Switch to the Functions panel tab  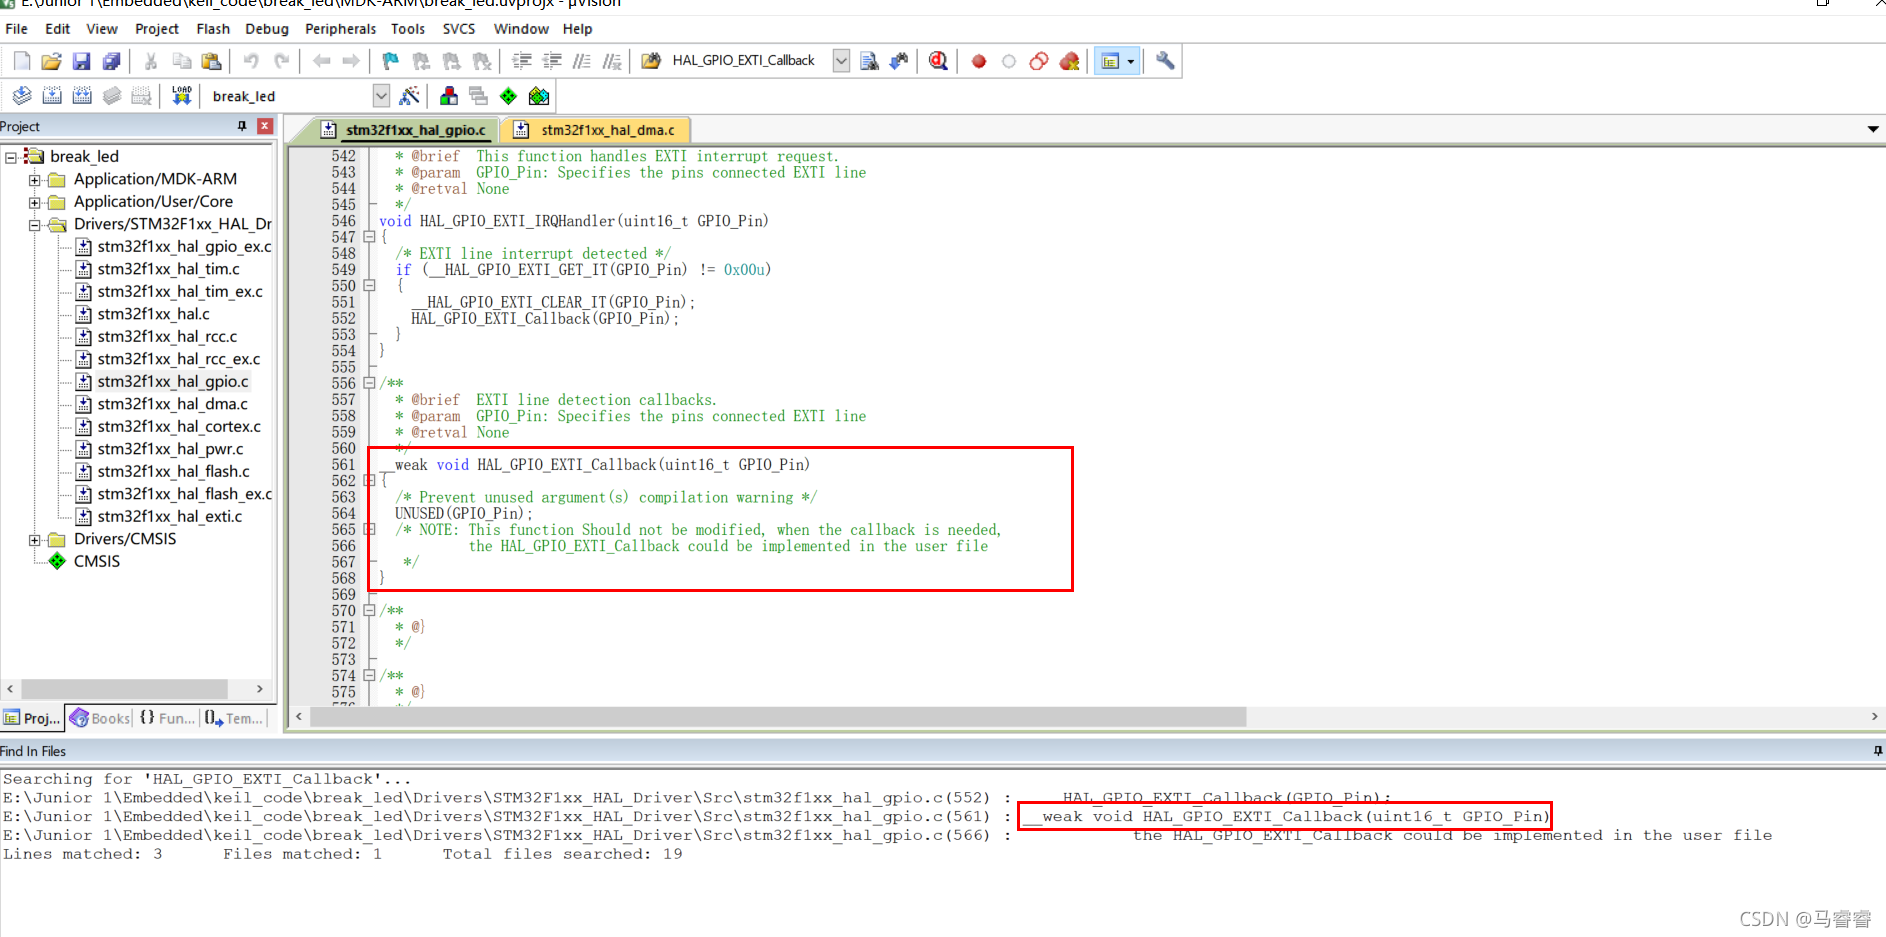click(x=167, y=718)
